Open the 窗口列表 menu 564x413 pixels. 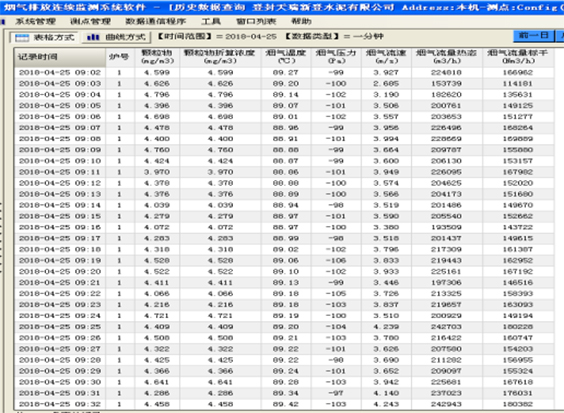pos(256,21)
